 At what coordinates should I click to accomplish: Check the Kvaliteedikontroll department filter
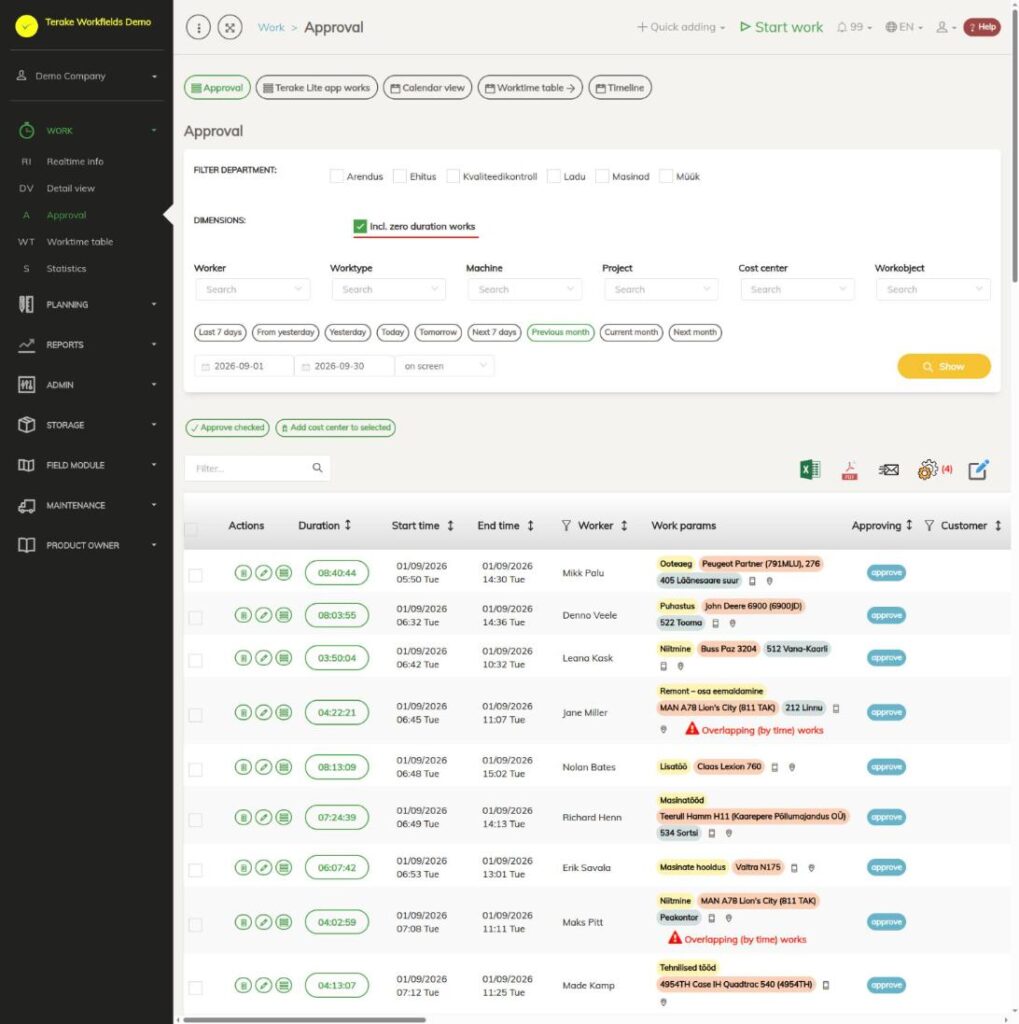453,176
